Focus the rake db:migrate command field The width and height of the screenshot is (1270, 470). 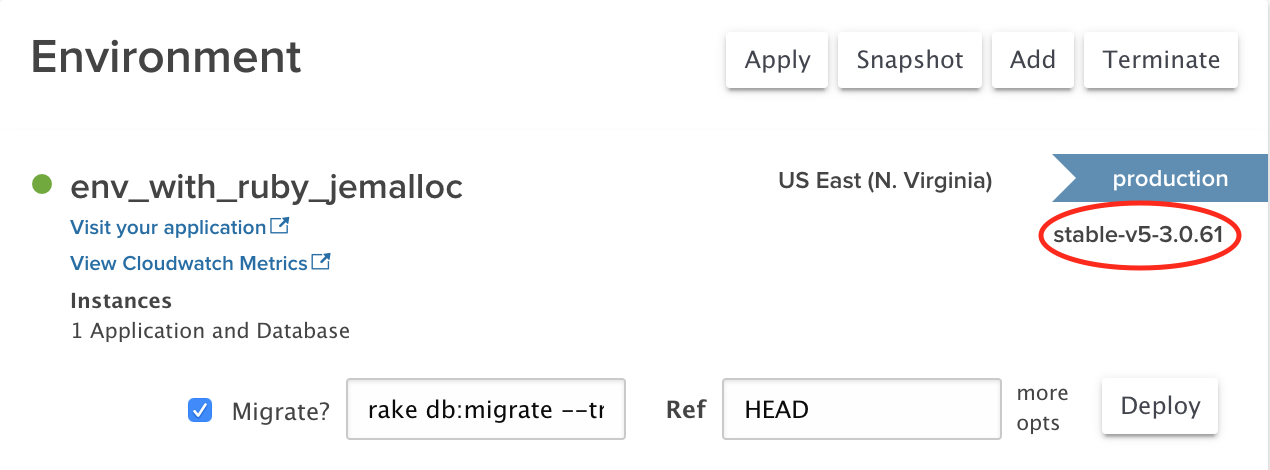pyautogui.click(x=486, y=409)
